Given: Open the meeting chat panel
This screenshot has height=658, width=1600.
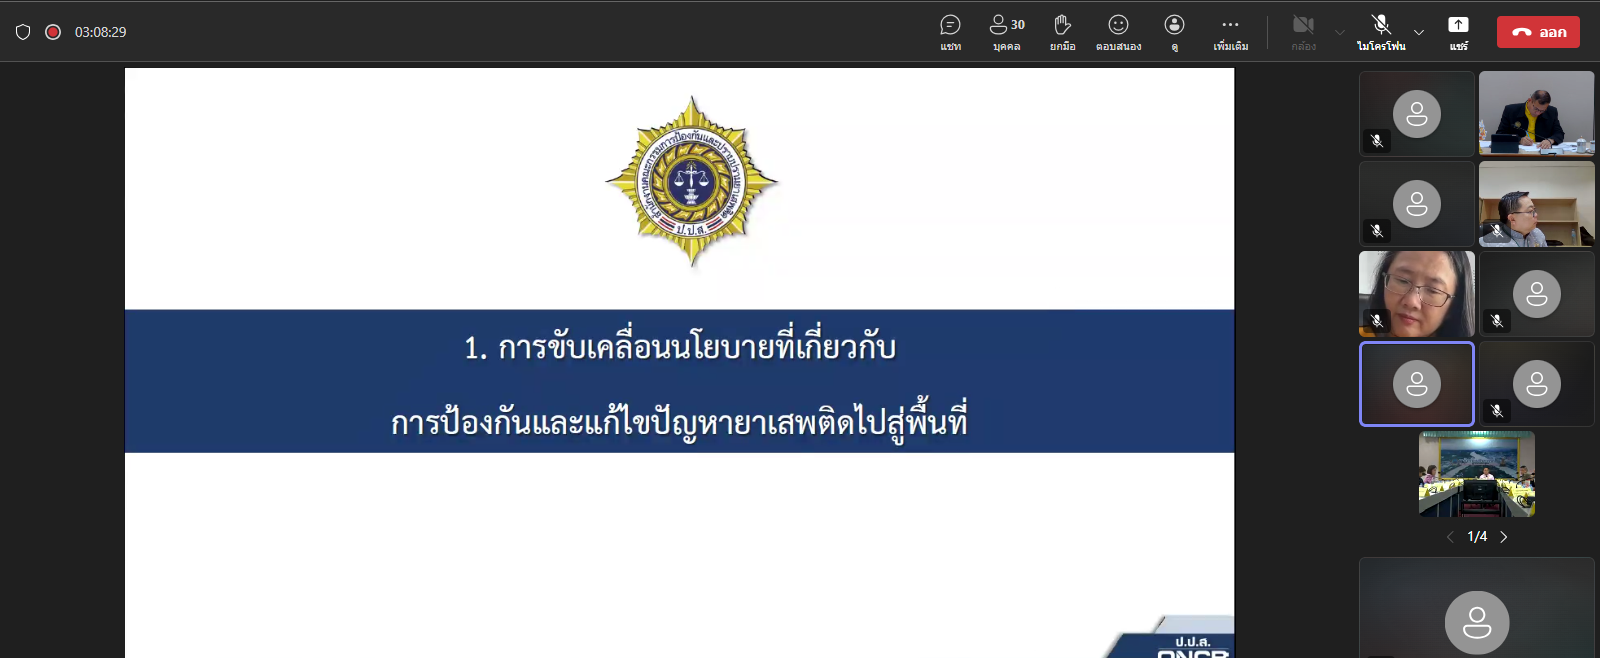Looking at the screenshot, I should 950,31.
